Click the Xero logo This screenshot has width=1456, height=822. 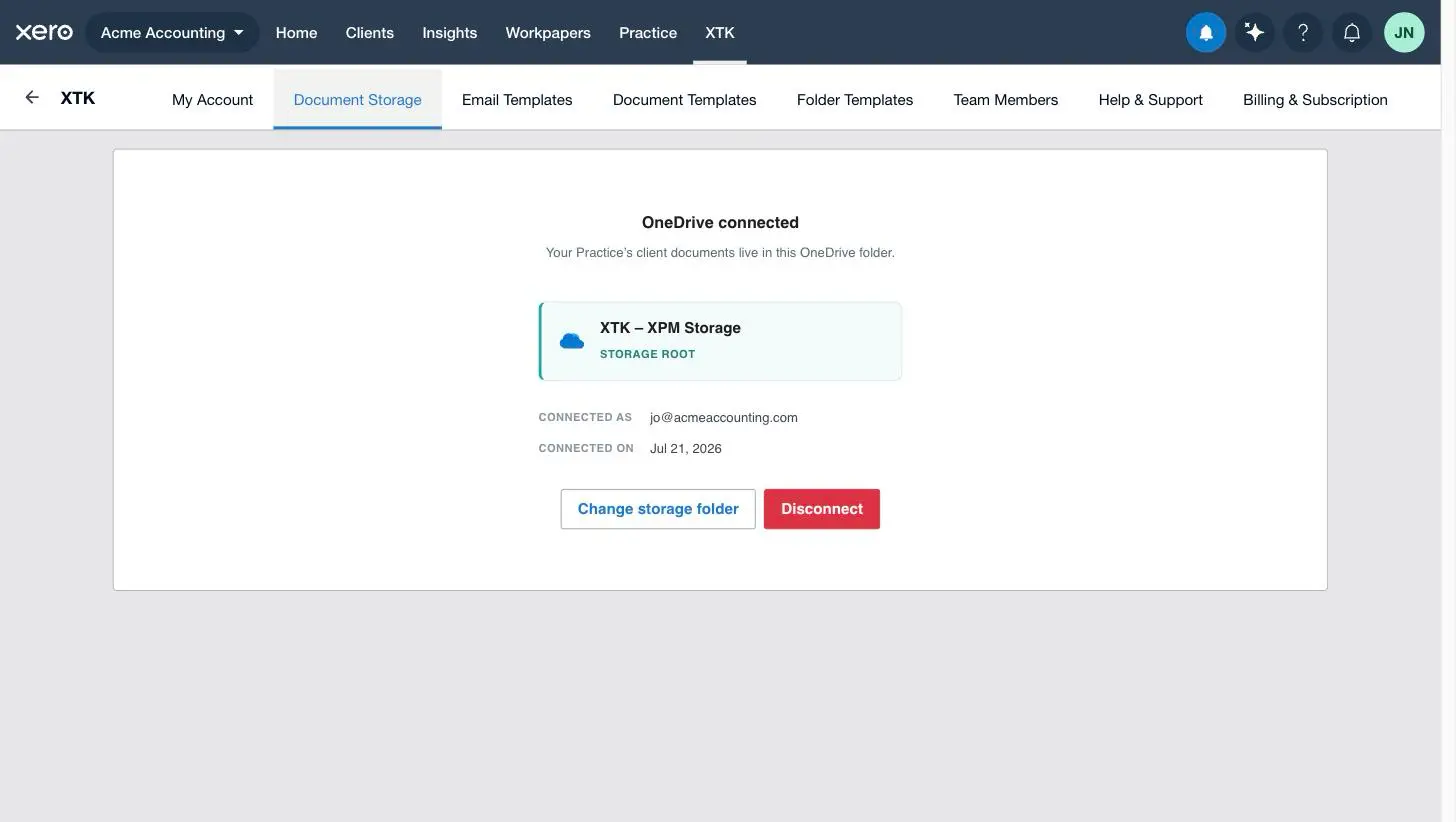coord(44,32)
